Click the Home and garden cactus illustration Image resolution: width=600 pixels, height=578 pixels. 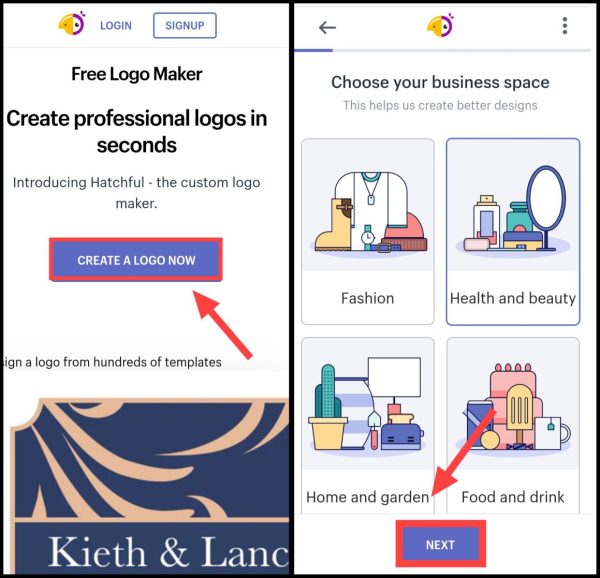point(368,405)
